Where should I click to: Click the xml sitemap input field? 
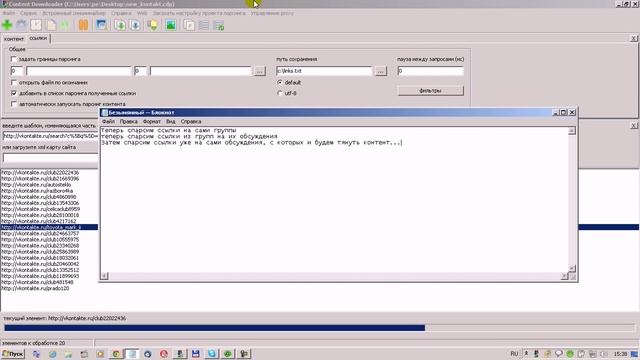(x=51, y=158)
